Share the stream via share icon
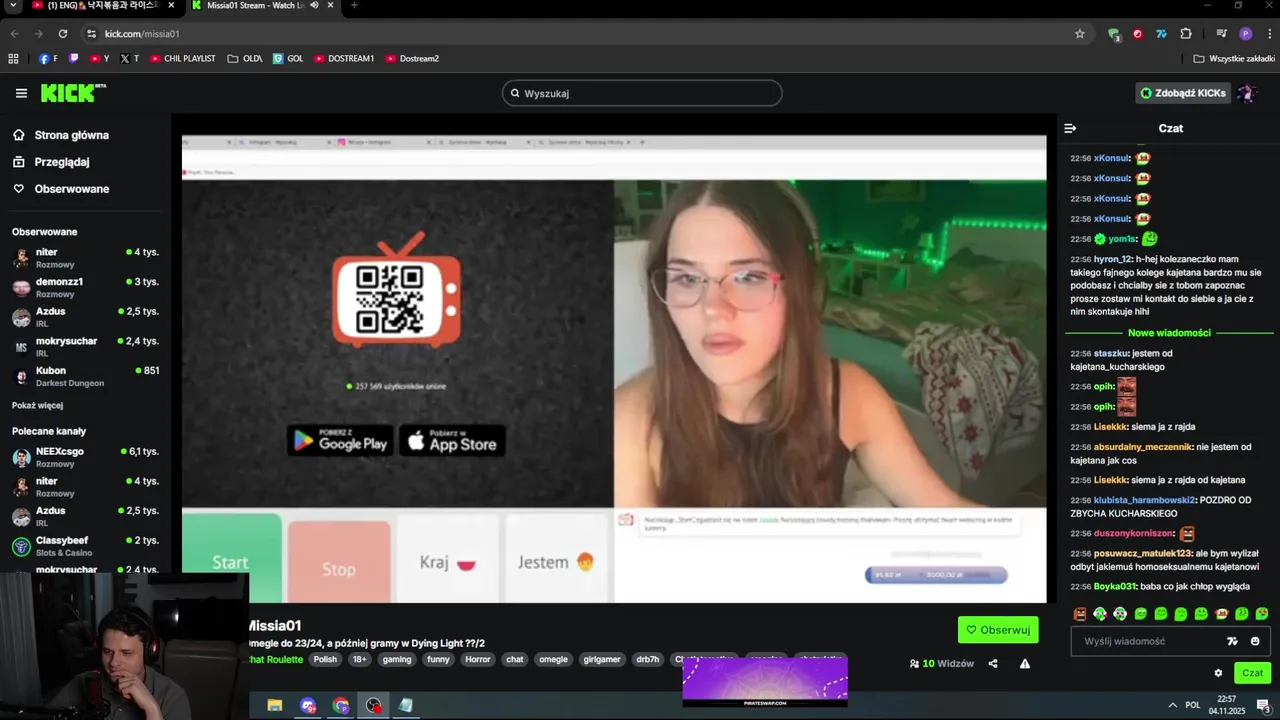 993,663
